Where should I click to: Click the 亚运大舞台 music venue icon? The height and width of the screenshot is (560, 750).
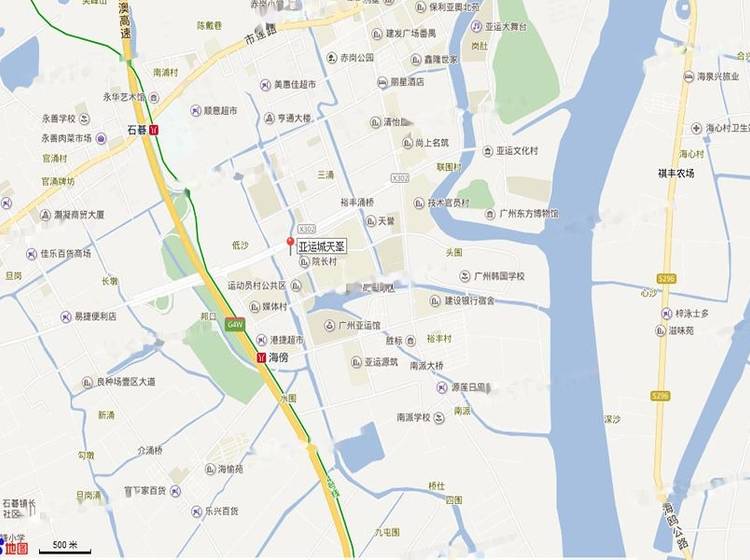[476, 26]
